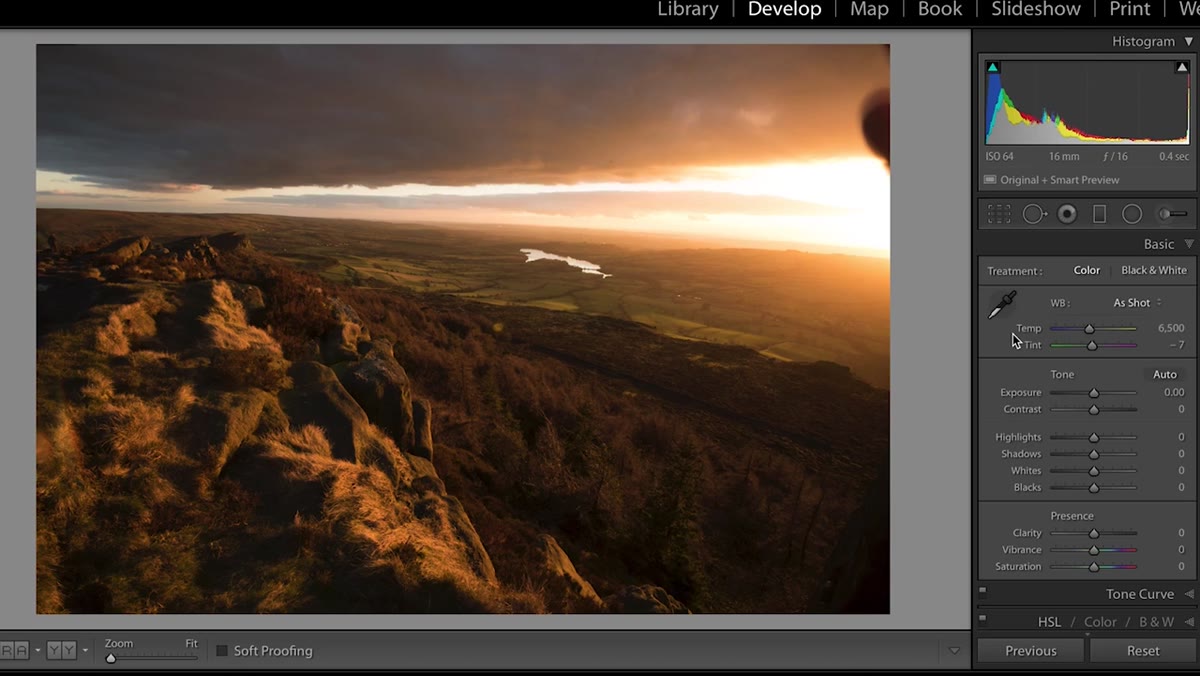Click the landscape photo in the preview

[x=463, y=329]
